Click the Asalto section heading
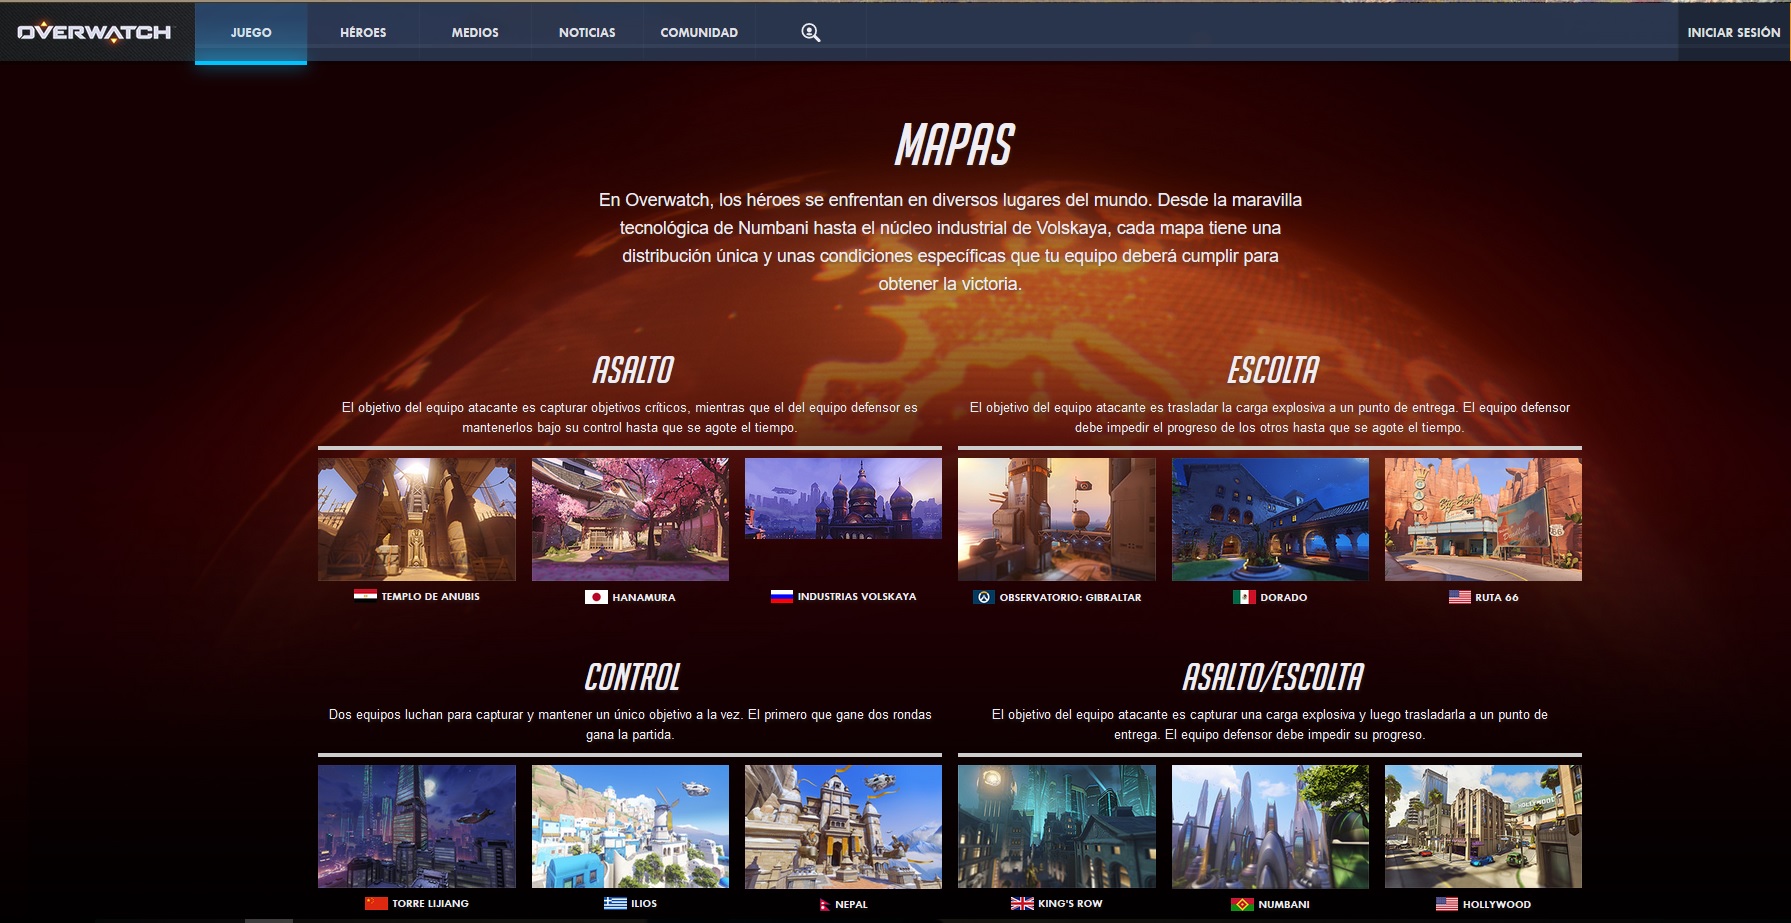 click(633, 370)
